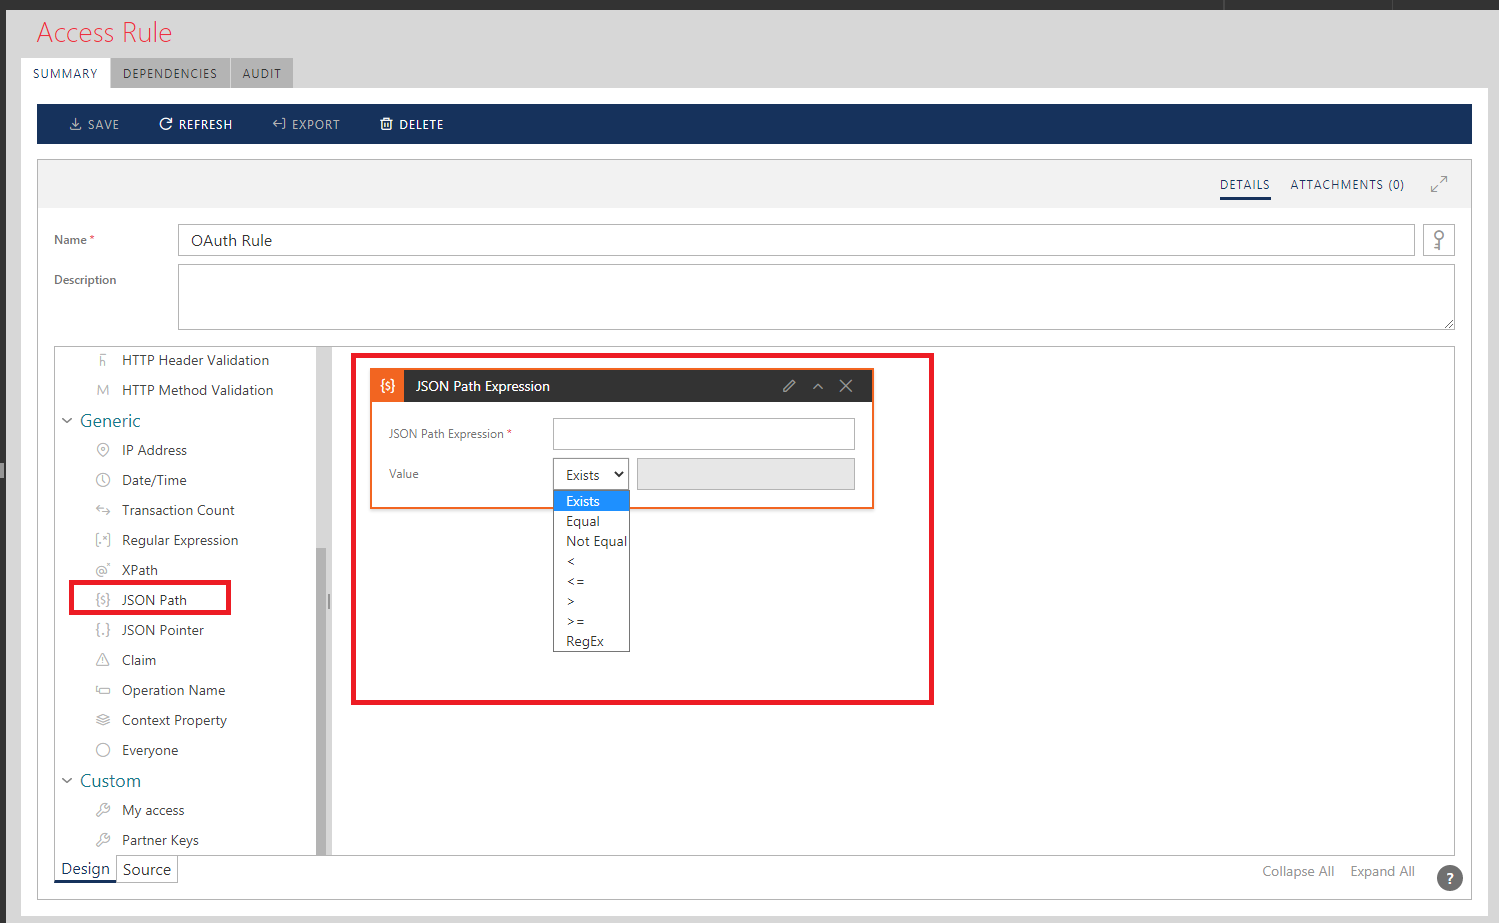The width and height of the screenshot is (1499, 923).
Task: Switch to Source view
Action: (147, 869)
